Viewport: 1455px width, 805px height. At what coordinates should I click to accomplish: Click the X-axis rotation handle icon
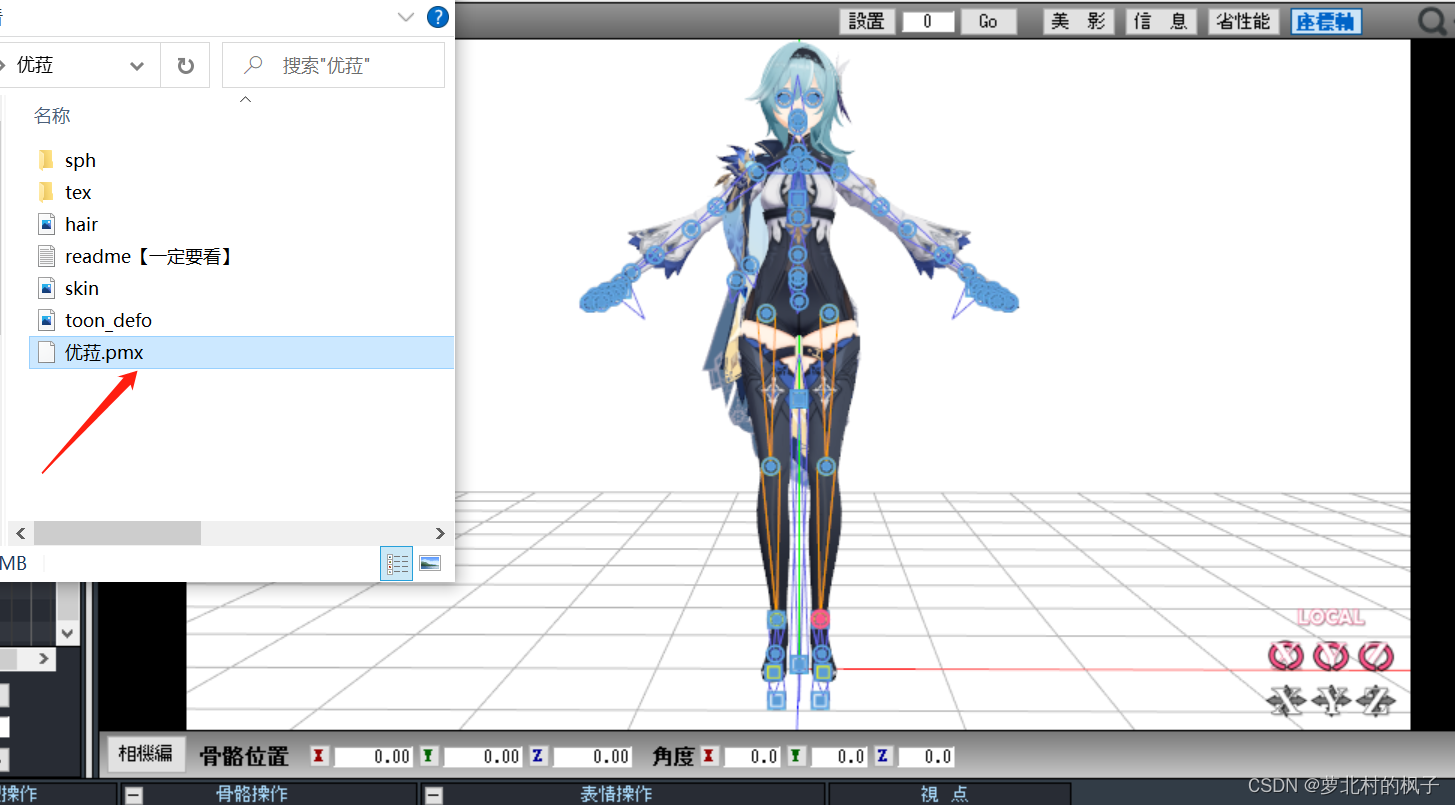point(1285,657)
